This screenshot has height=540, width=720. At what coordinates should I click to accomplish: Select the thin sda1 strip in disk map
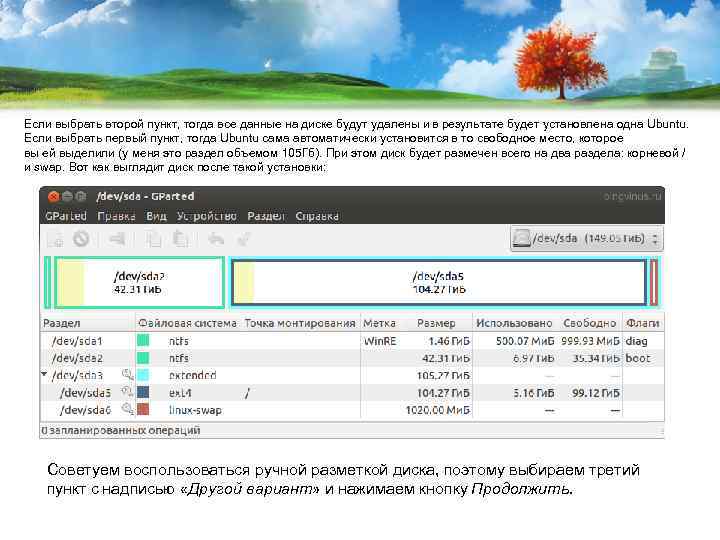[x=47, y=282]
